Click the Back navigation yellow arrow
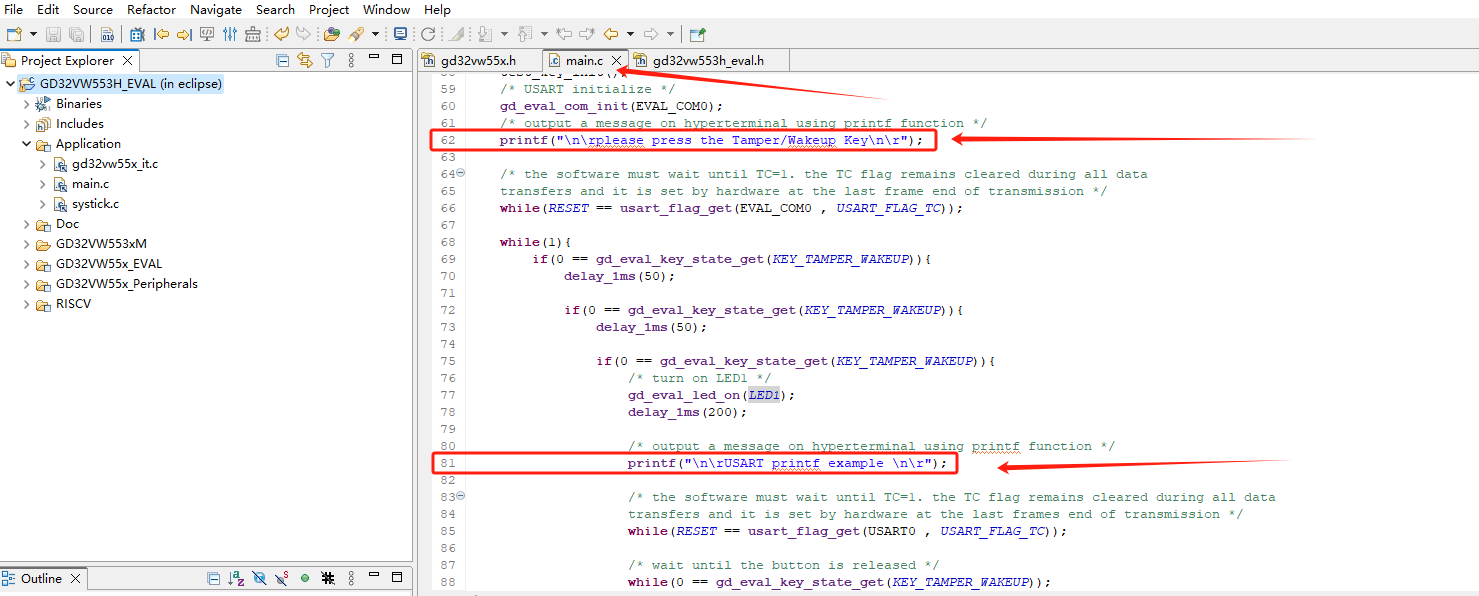This screenshot has width=1479, height=596. pos(610,34)
